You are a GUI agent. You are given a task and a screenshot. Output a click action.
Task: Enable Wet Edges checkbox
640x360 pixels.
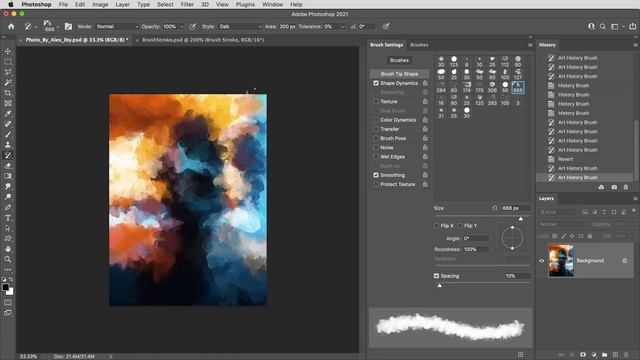pyautogui.click(x=376, y=157)
